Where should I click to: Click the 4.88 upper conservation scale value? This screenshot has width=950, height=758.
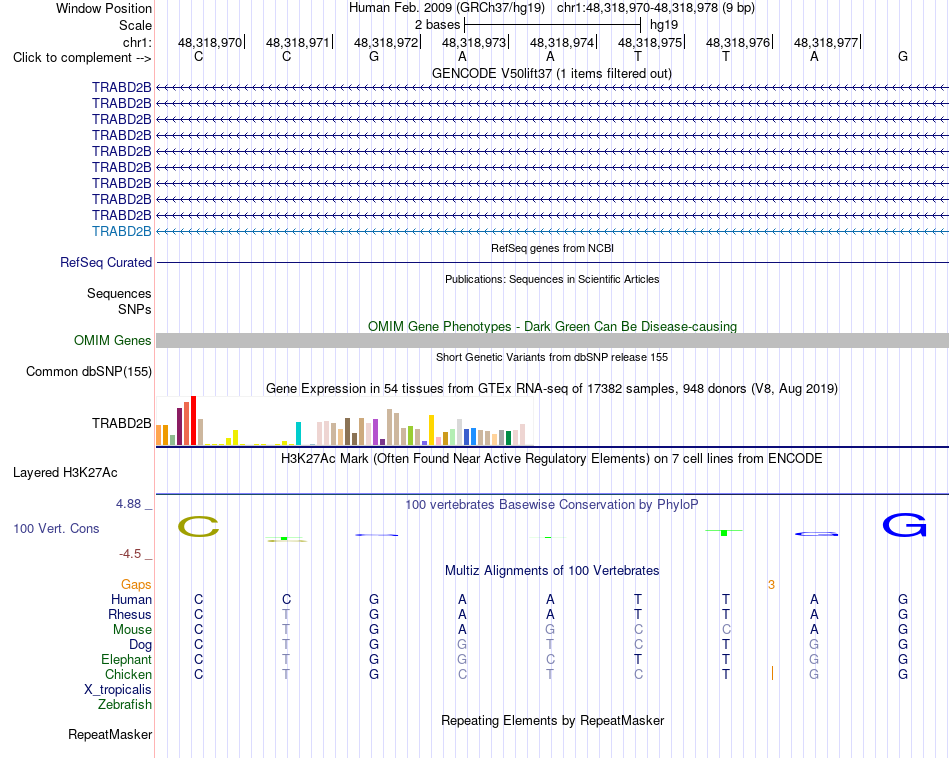(128, 504)
